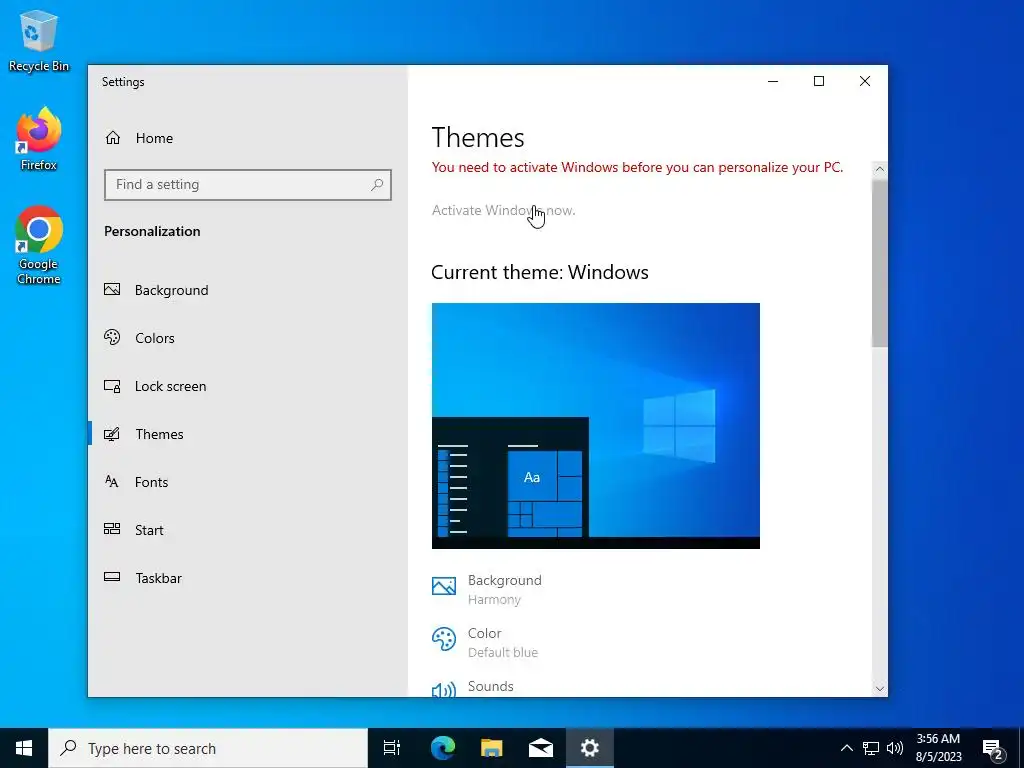Click the Color palette icon under the theme preview
The image size is (1024, 768).
(x=443, y=639)
